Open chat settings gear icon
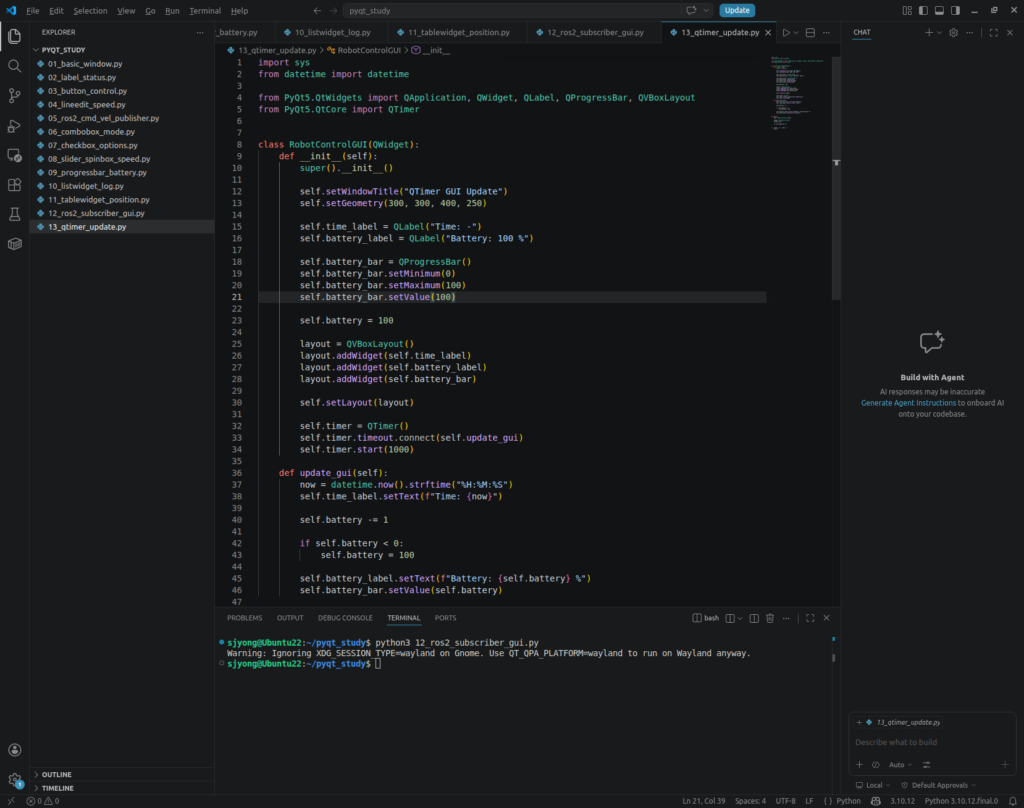 coord(953,33)
